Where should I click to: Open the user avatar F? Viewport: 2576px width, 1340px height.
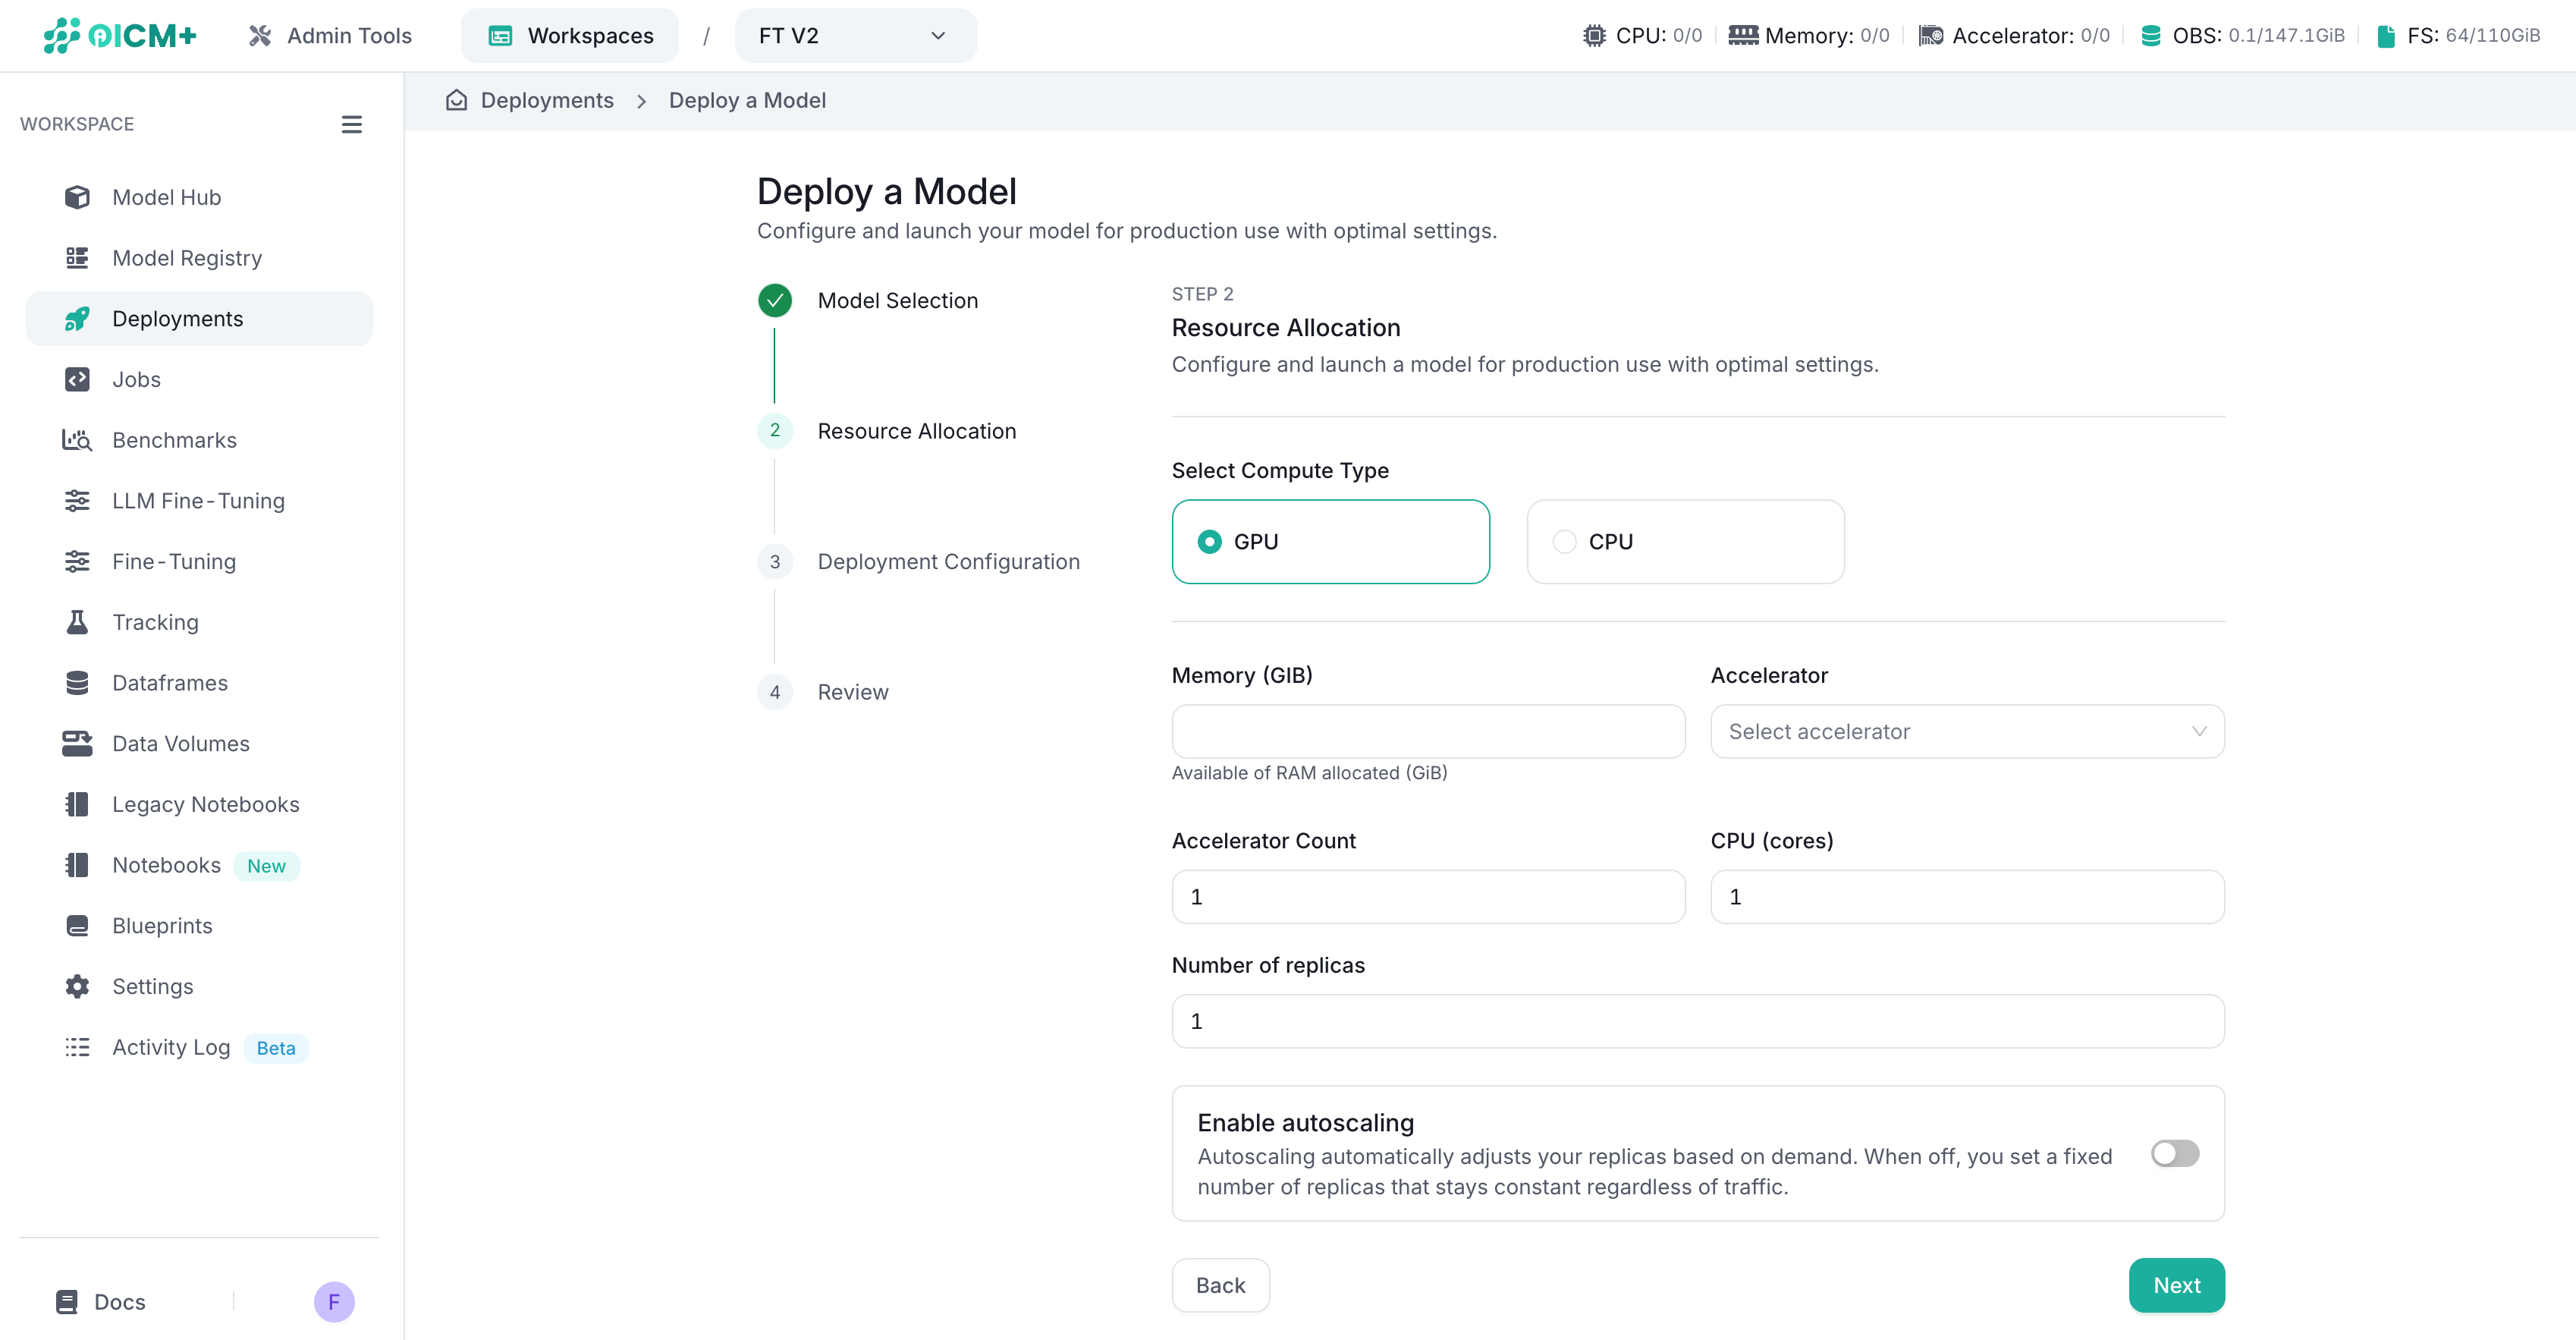click(x=334, y=1302)
